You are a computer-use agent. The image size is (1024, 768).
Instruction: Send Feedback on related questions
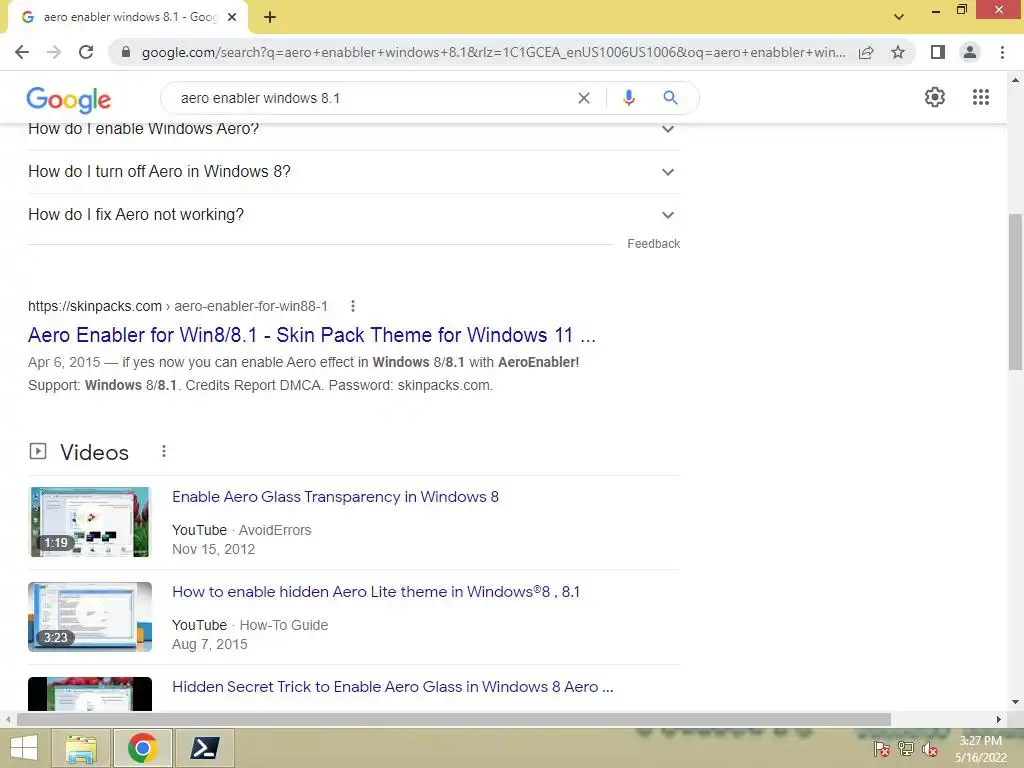point(653,244)
